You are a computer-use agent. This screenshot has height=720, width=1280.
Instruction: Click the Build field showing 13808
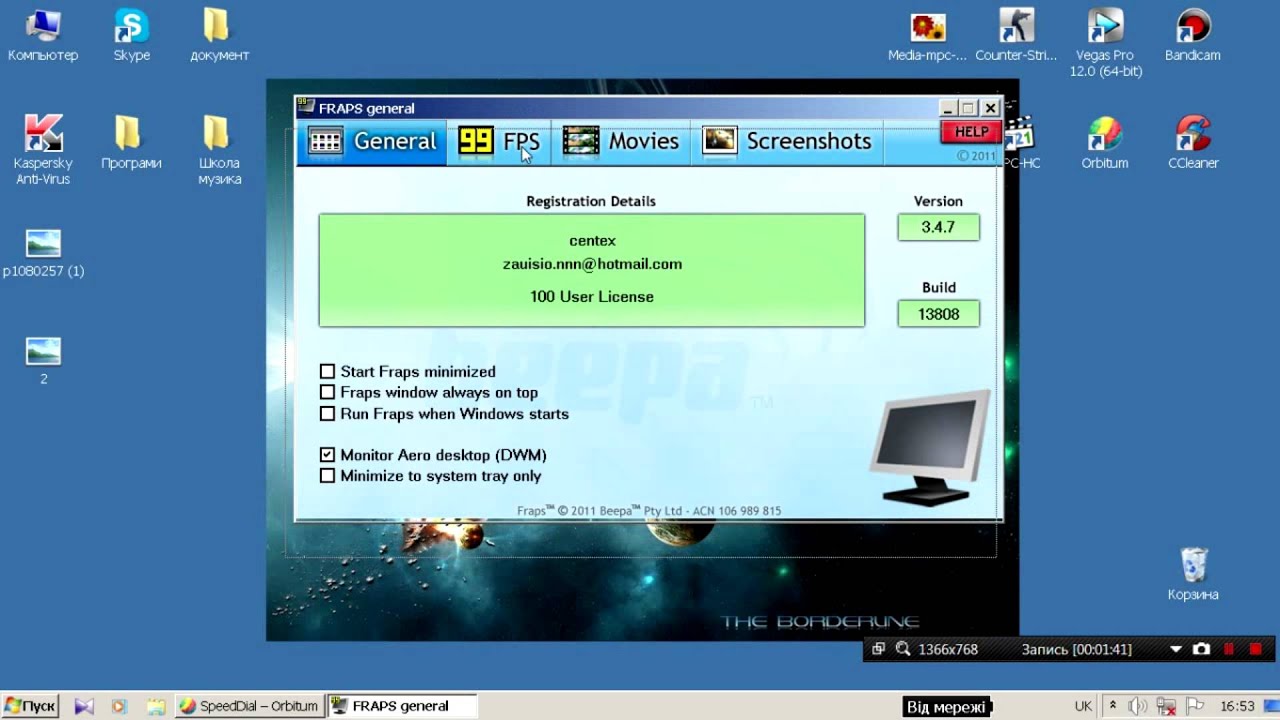(938, 314)
